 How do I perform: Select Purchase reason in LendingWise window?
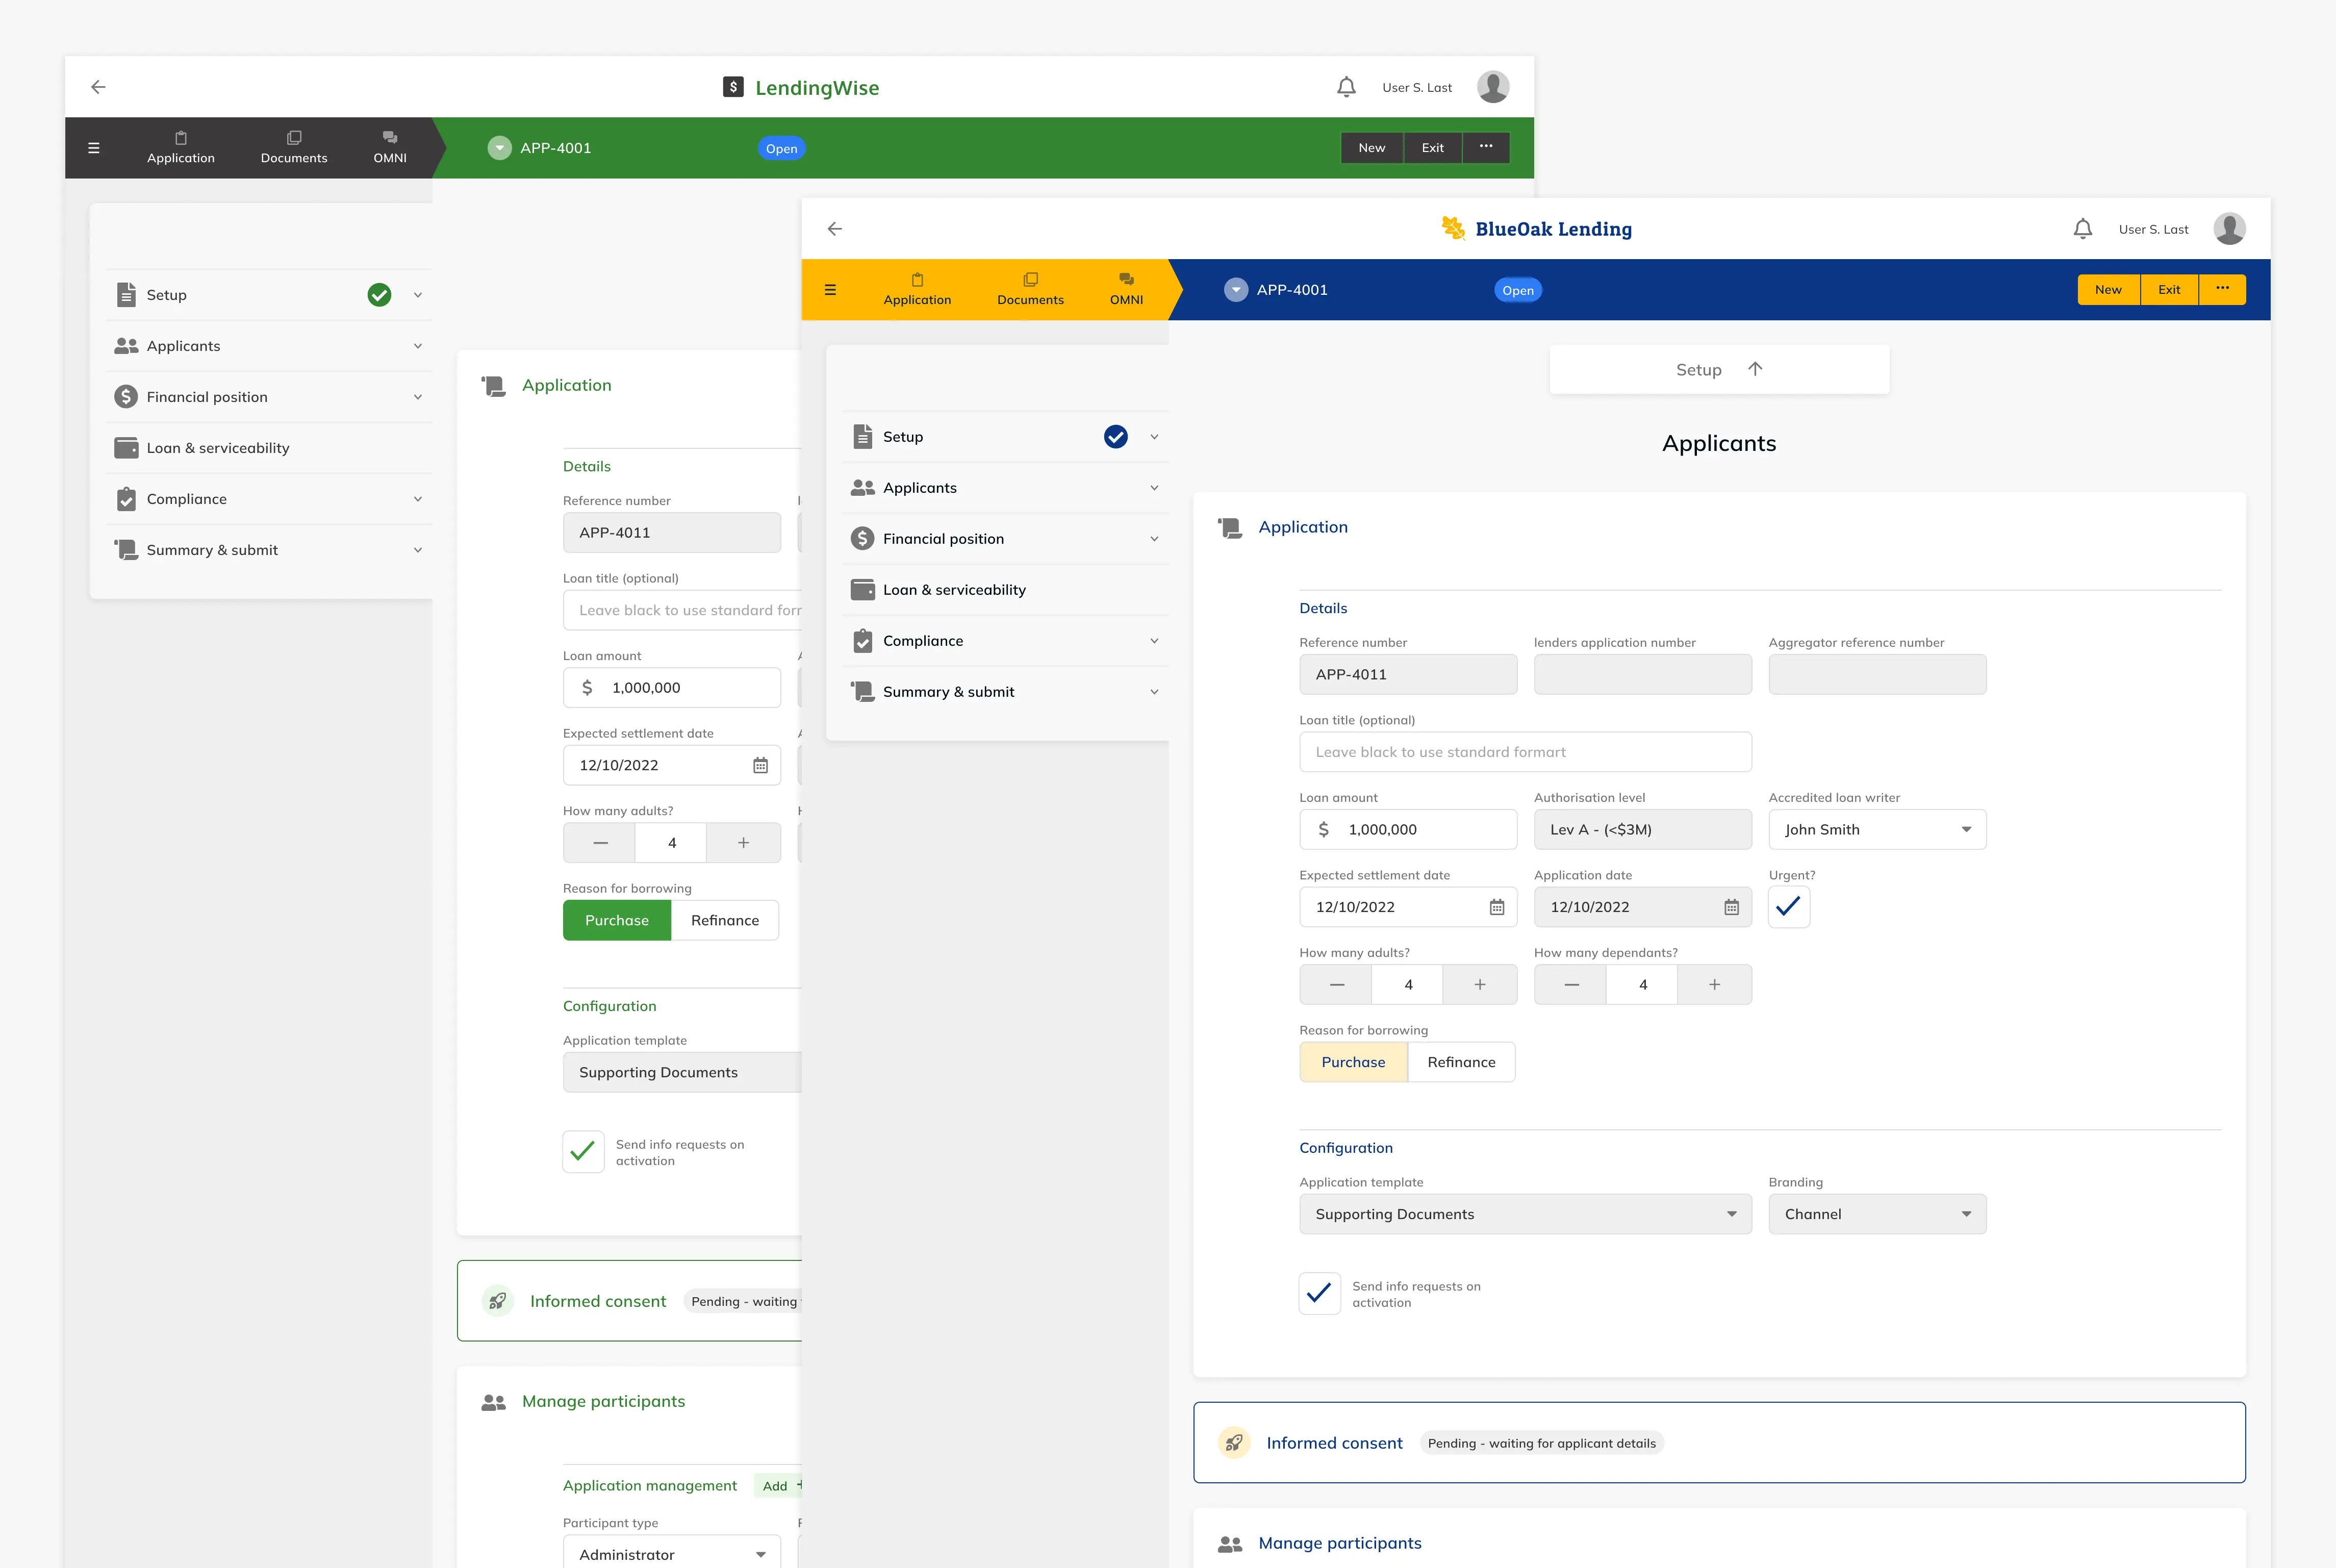point(617,920)
